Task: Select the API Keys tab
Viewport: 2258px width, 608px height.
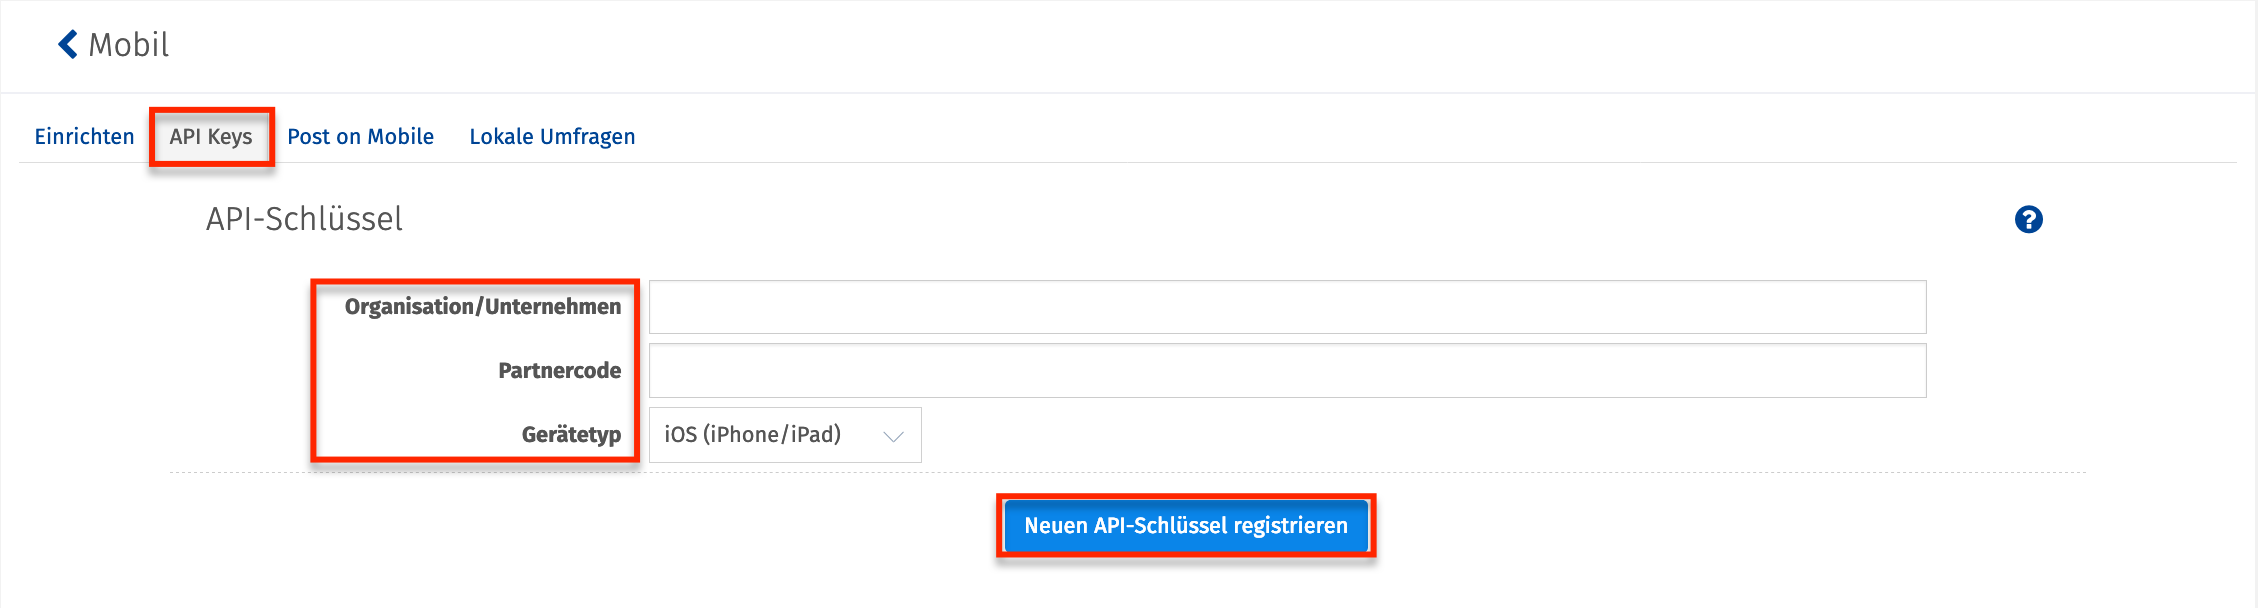Action: click(211, 137)
